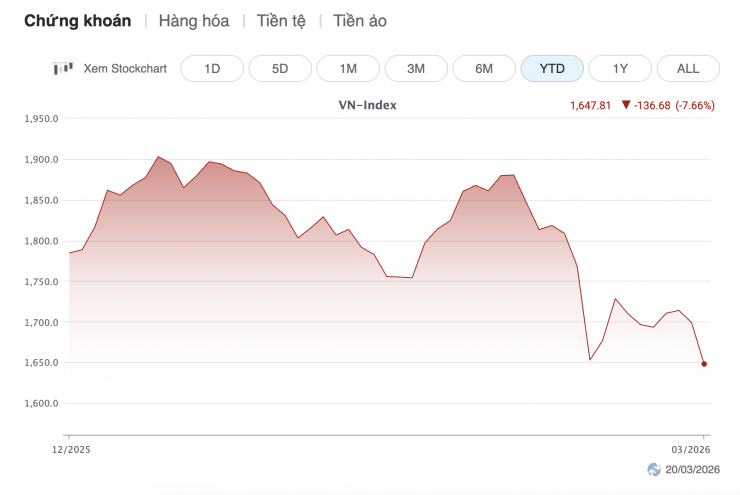Select the highlighted YTD range
Viewport: 740px width, 495px height.
coord(552,68)
